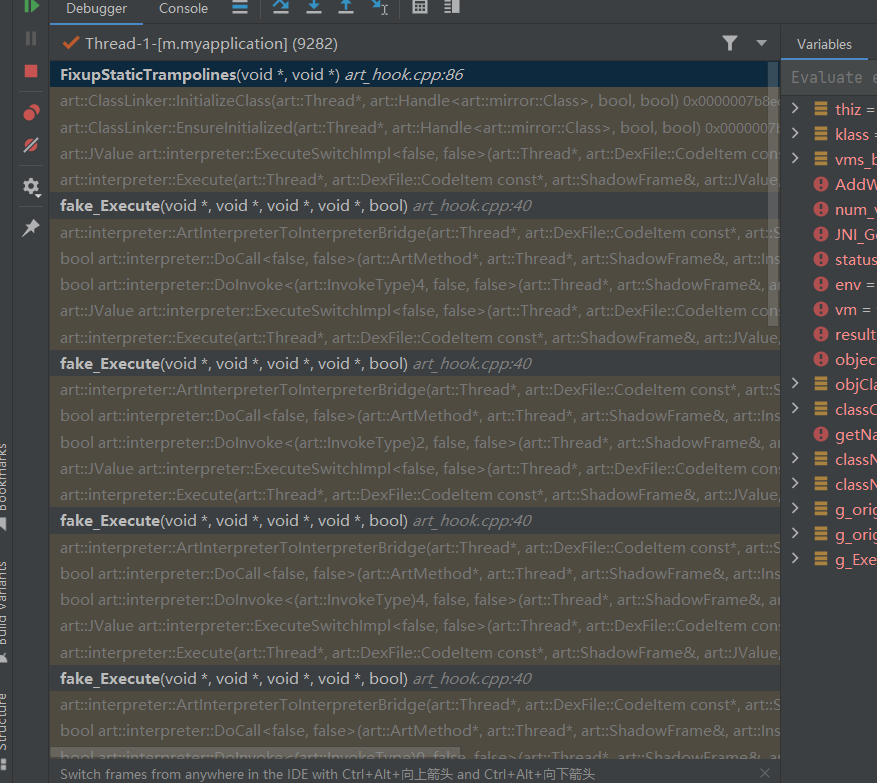Image resolution: width=877 pixels, height=783 pixels.
Task: Open debugger settings gear icon
Action: [x=31, y=187]
